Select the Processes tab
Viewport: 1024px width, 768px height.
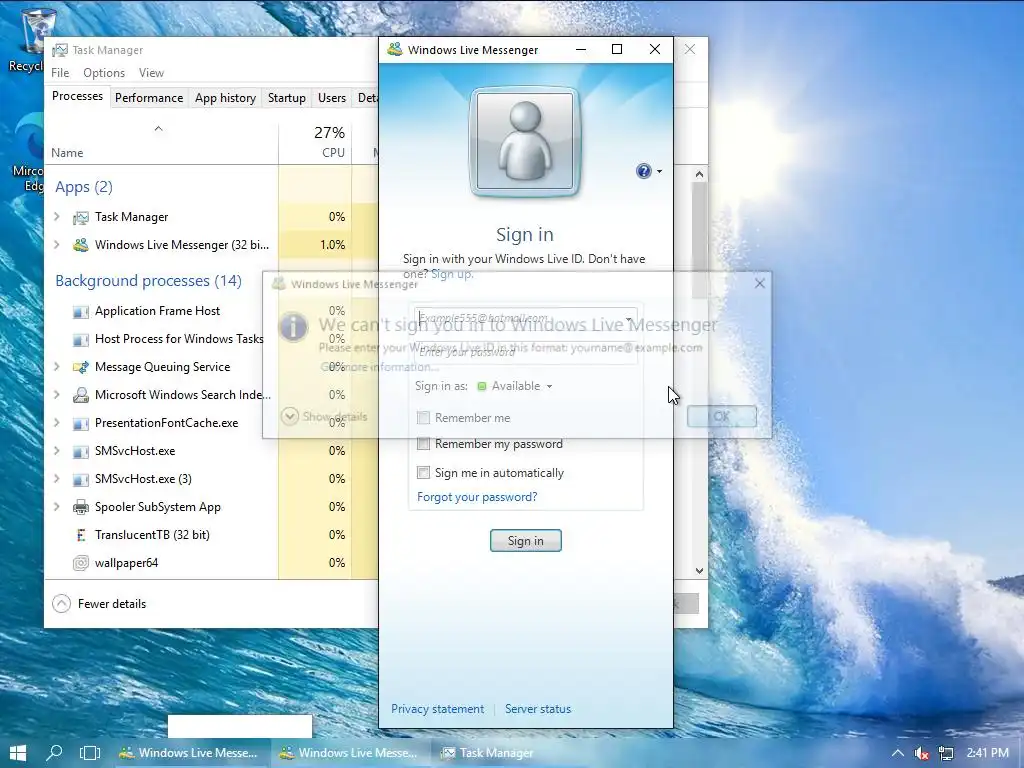(77, 96)
